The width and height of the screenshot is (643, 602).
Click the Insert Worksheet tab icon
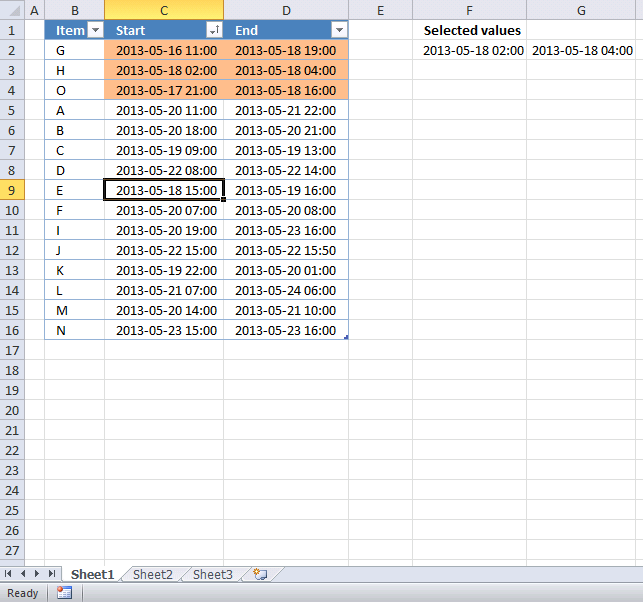click(x=260, y=574)
